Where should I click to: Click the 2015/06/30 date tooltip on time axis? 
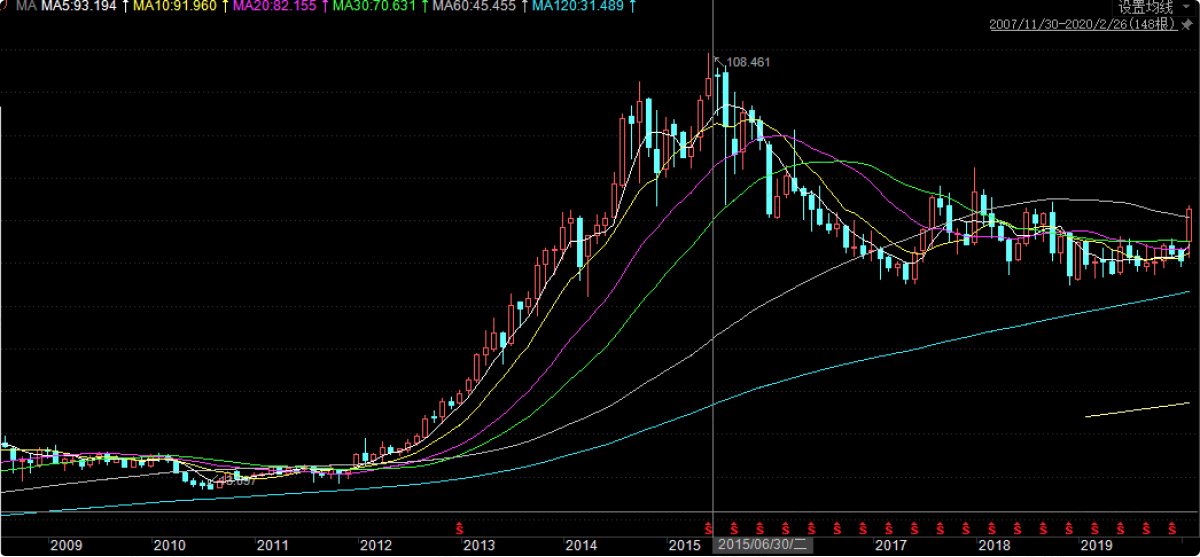(765, 546)
